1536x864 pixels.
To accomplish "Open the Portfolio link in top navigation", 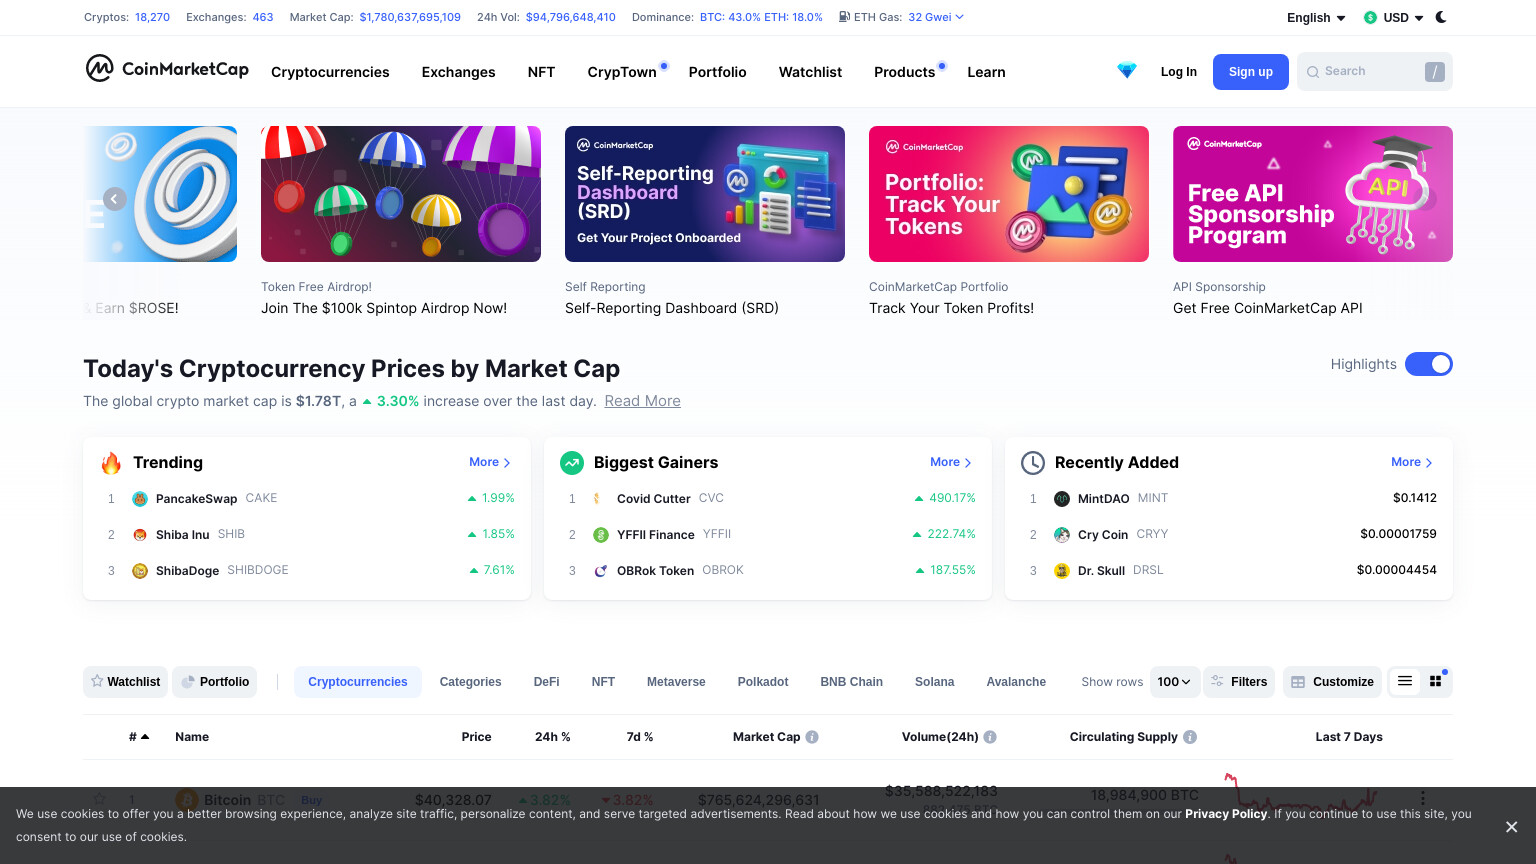I will pyautogui.click(x=717, y=72).
